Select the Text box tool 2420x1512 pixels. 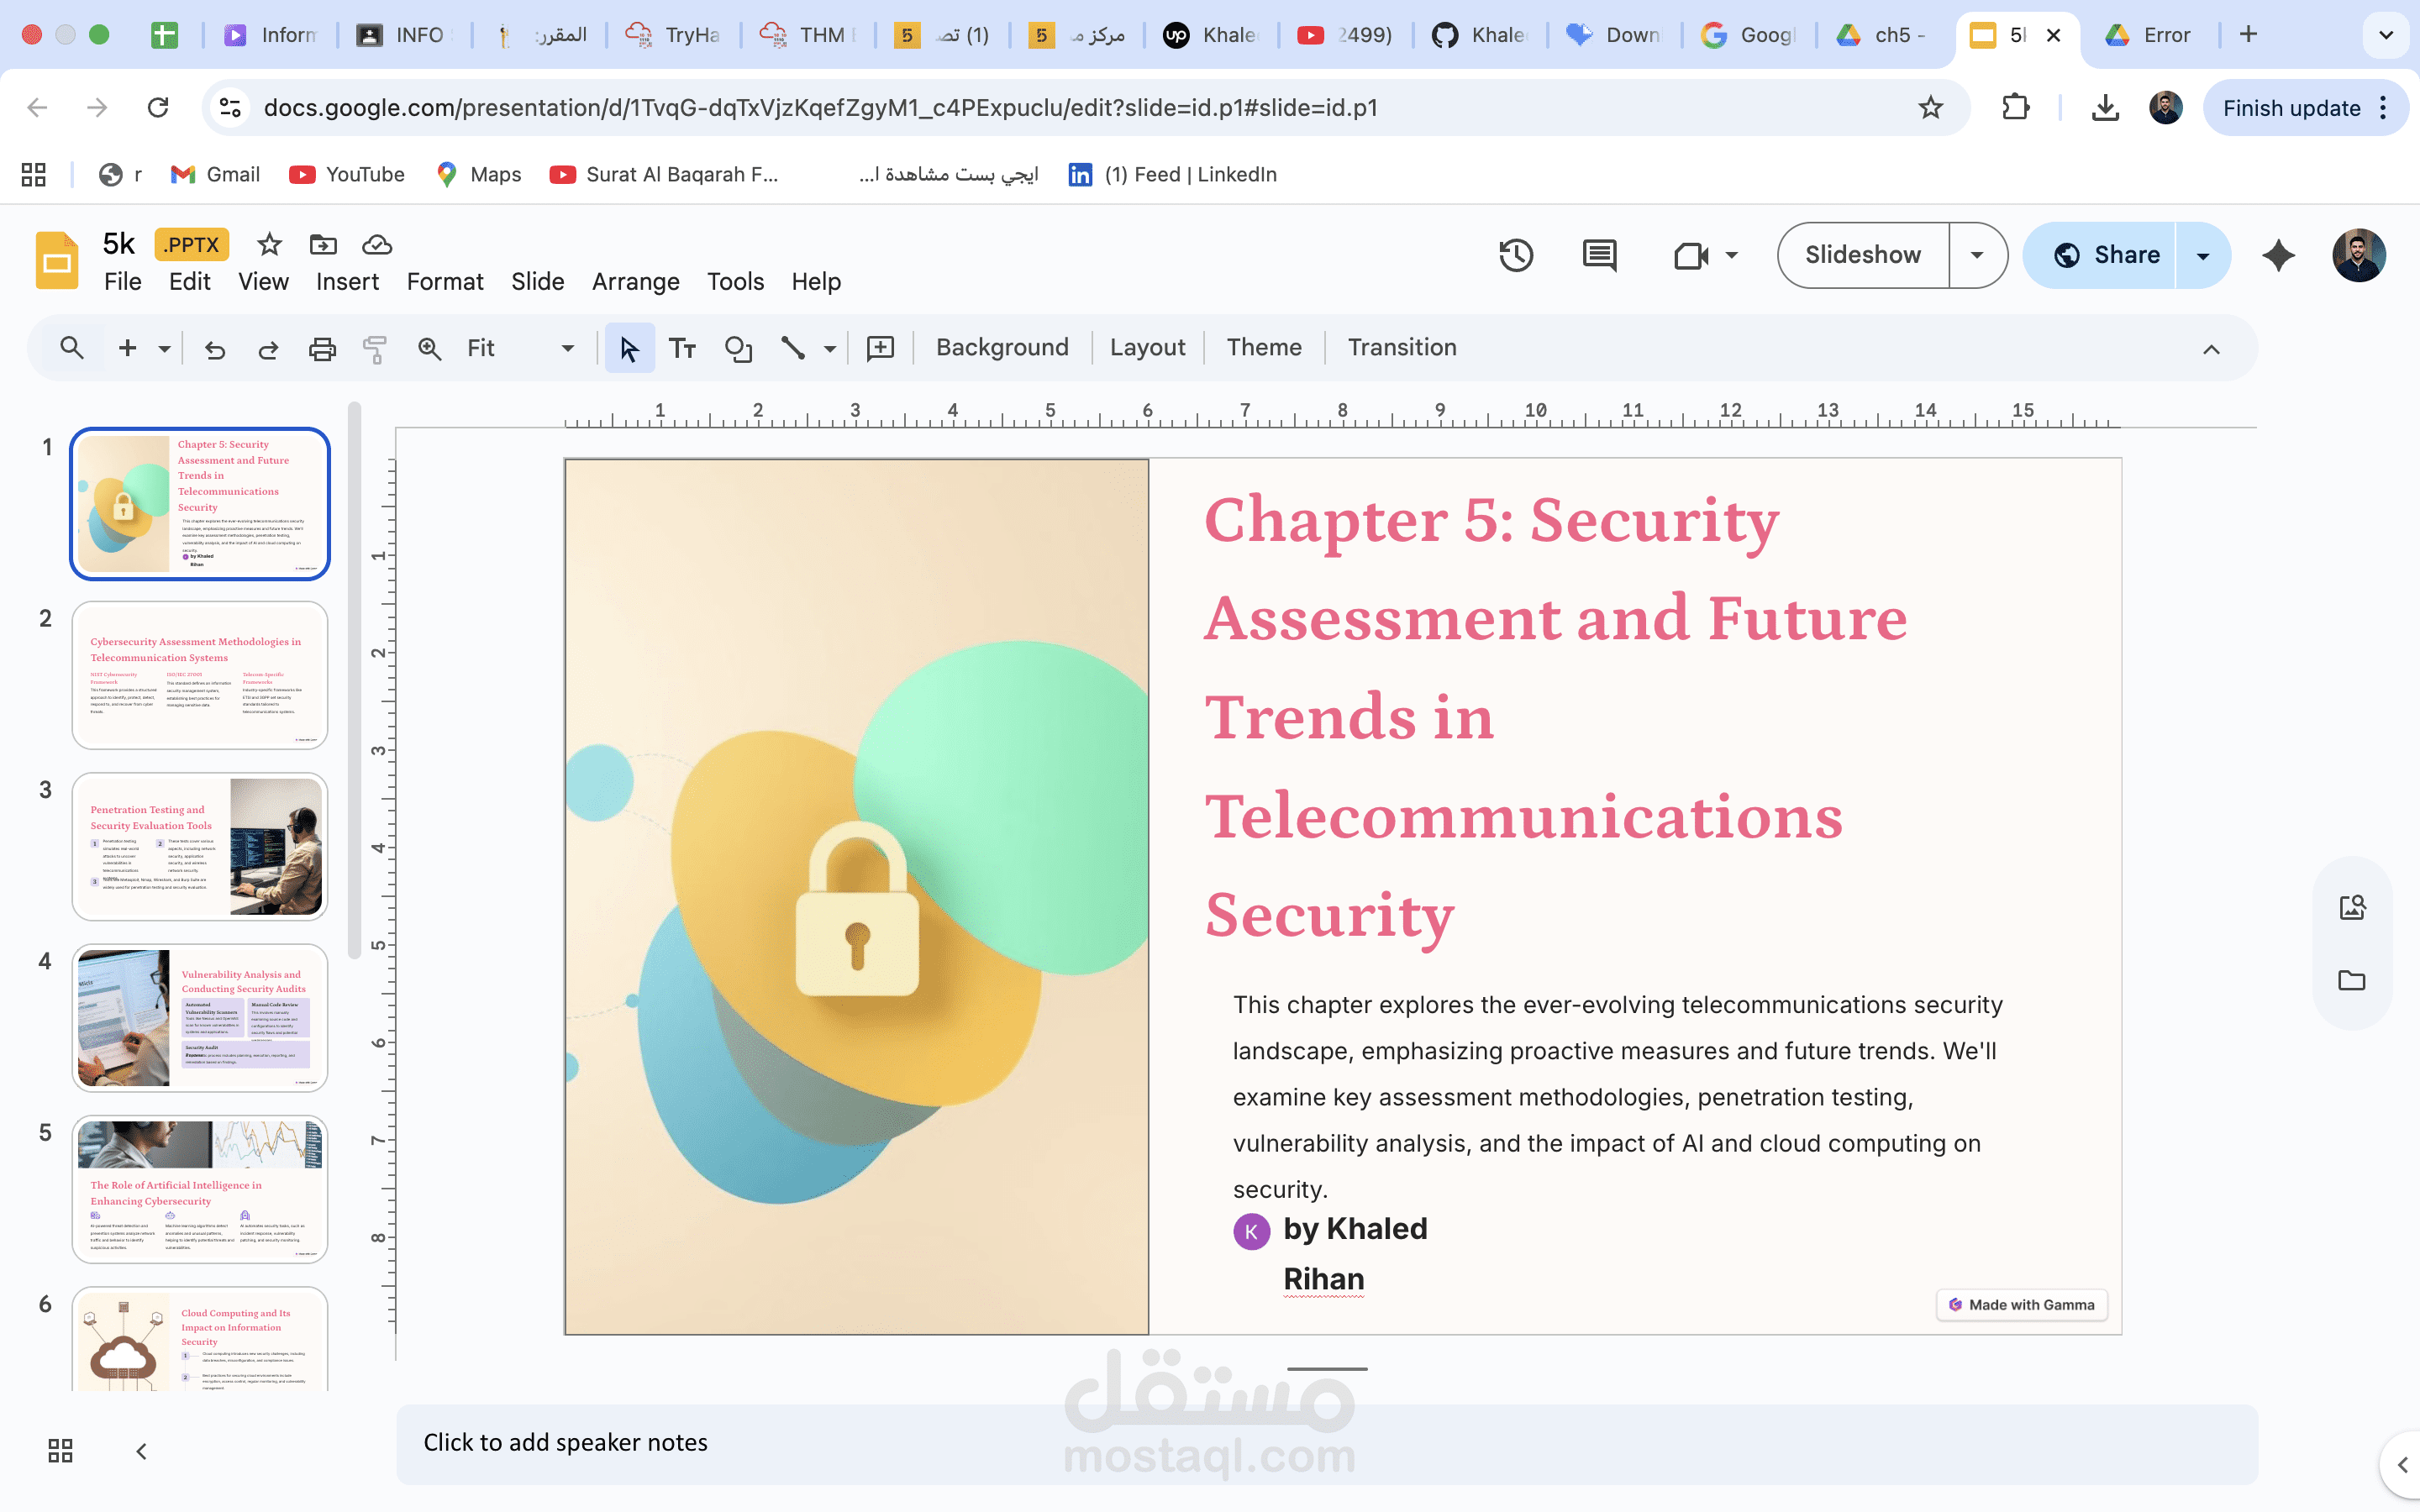[x=682, y=348]
